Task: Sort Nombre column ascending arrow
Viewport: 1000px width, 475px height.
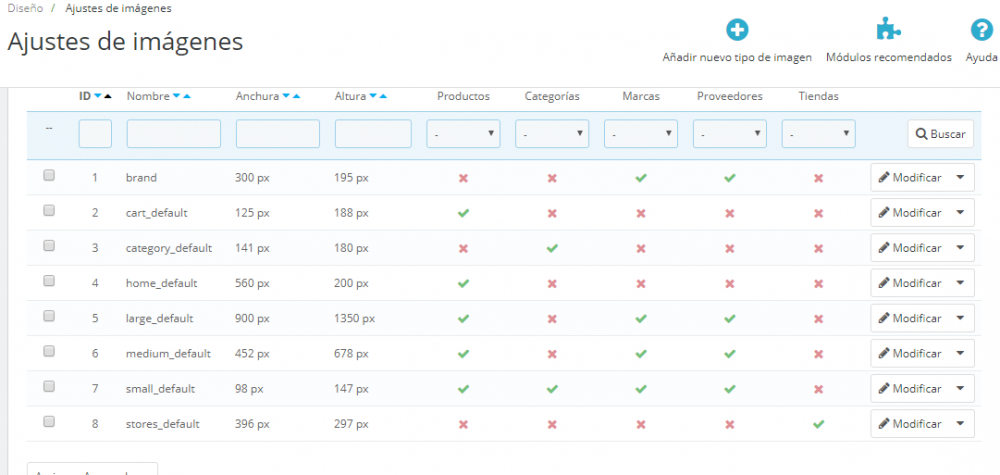Action: (x=186, y=96)
